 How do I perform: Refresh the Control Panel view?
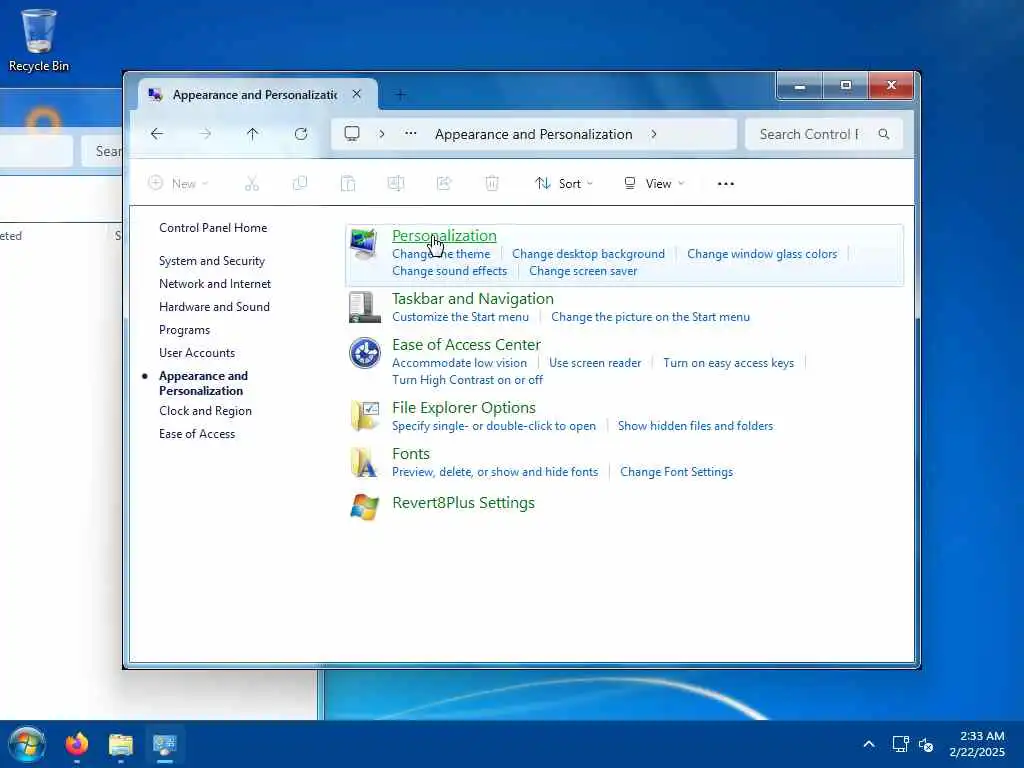click(300, 134)
